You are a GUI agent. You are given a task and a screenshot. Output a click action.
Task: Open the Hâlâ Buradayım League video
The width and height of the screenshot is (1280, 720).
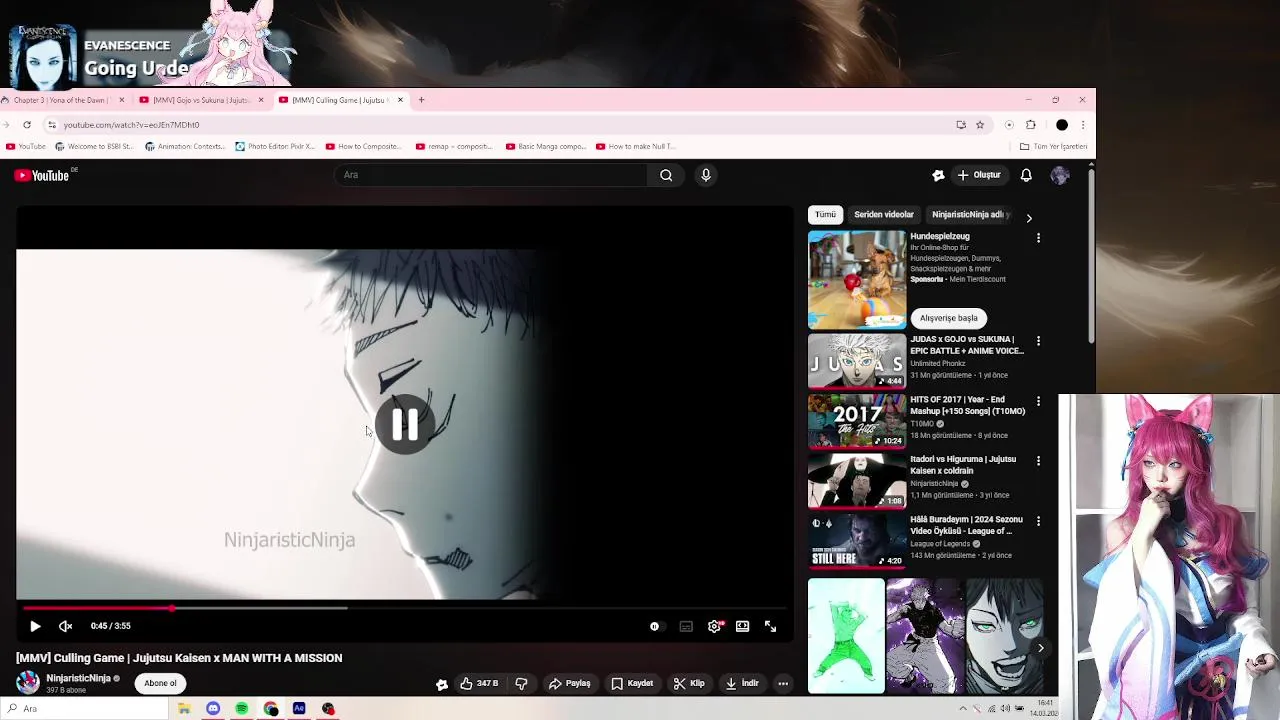(857, 541)
